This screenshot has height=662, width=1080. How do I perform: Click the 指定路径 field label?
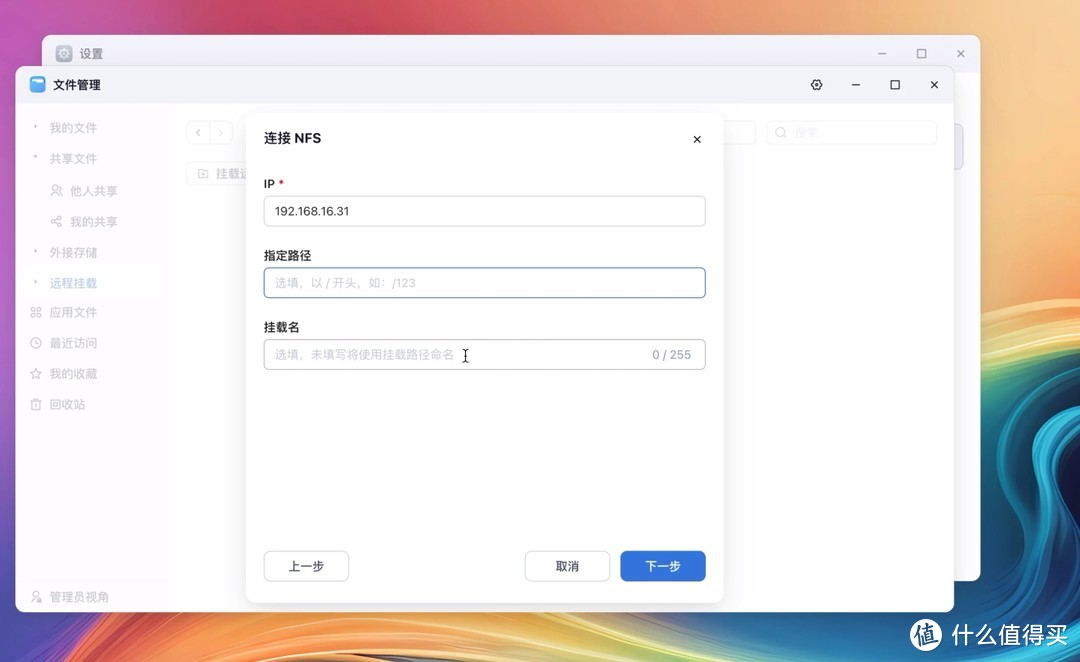coord(287,256)
